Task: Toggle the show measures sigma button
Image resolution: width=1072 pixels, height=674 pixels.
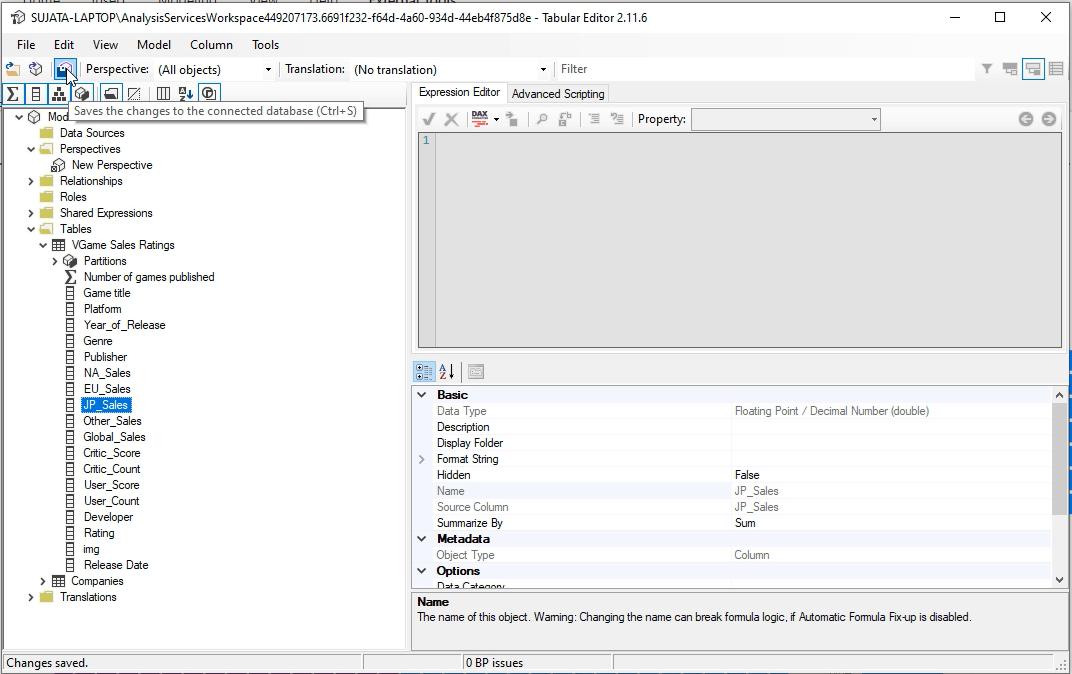Action: [x=12, y=94]
